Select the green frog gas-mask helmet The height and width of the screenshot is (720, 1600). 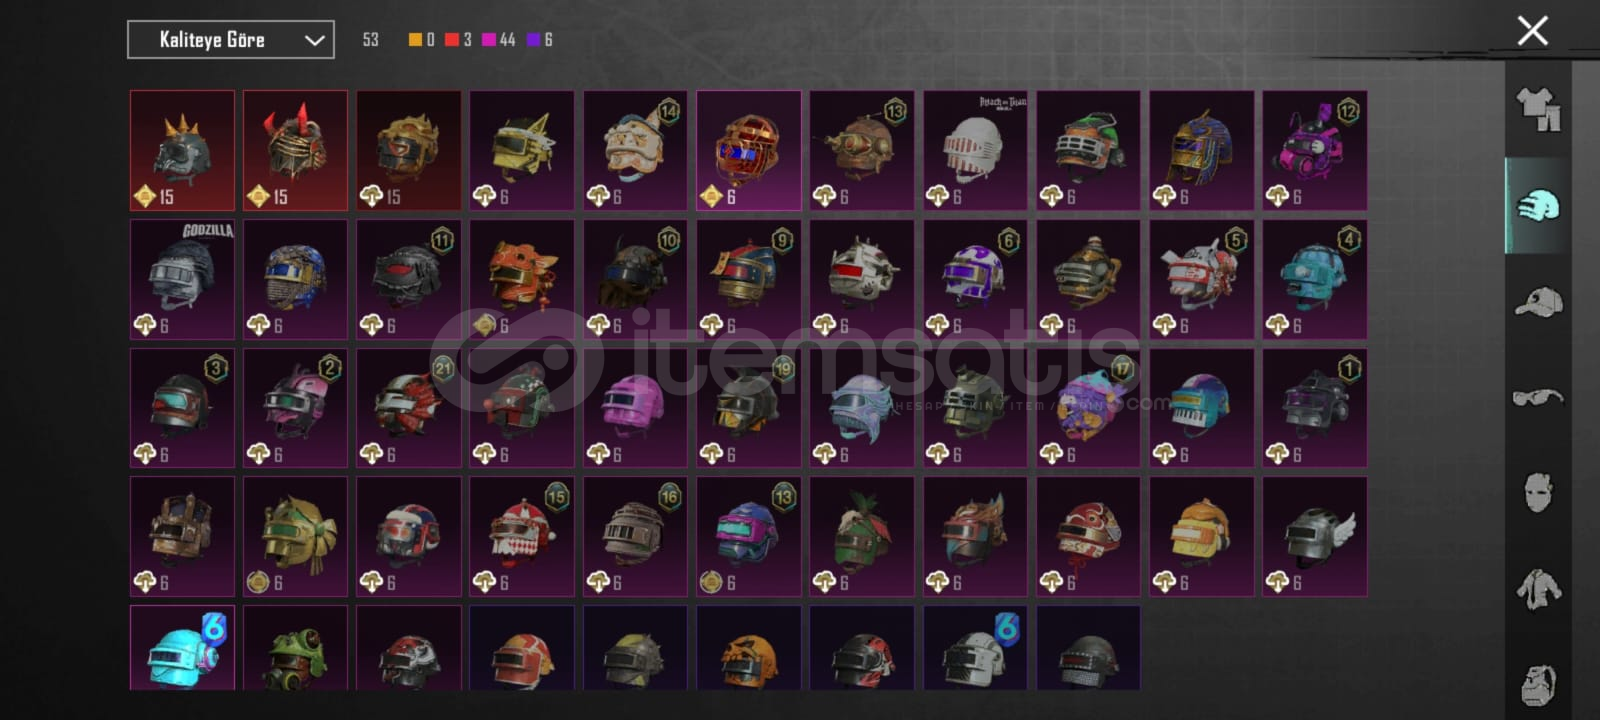pyautogui.click(x=295, y=647)
